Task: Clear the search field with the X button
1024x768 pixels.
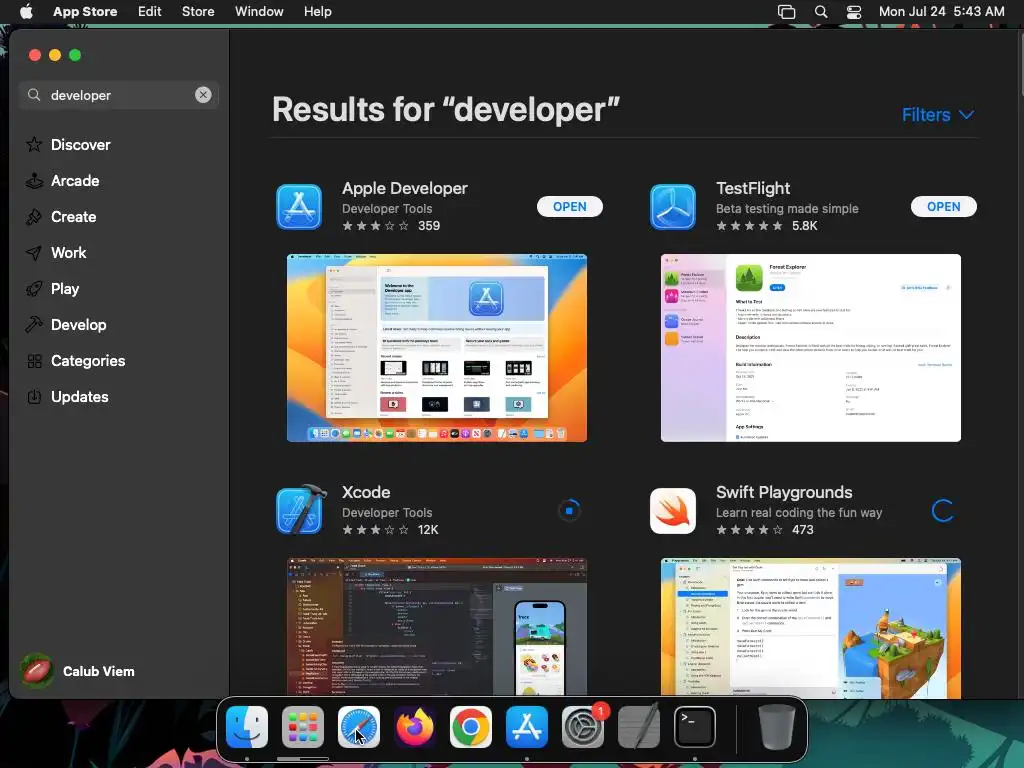Action: coord(203,95)
